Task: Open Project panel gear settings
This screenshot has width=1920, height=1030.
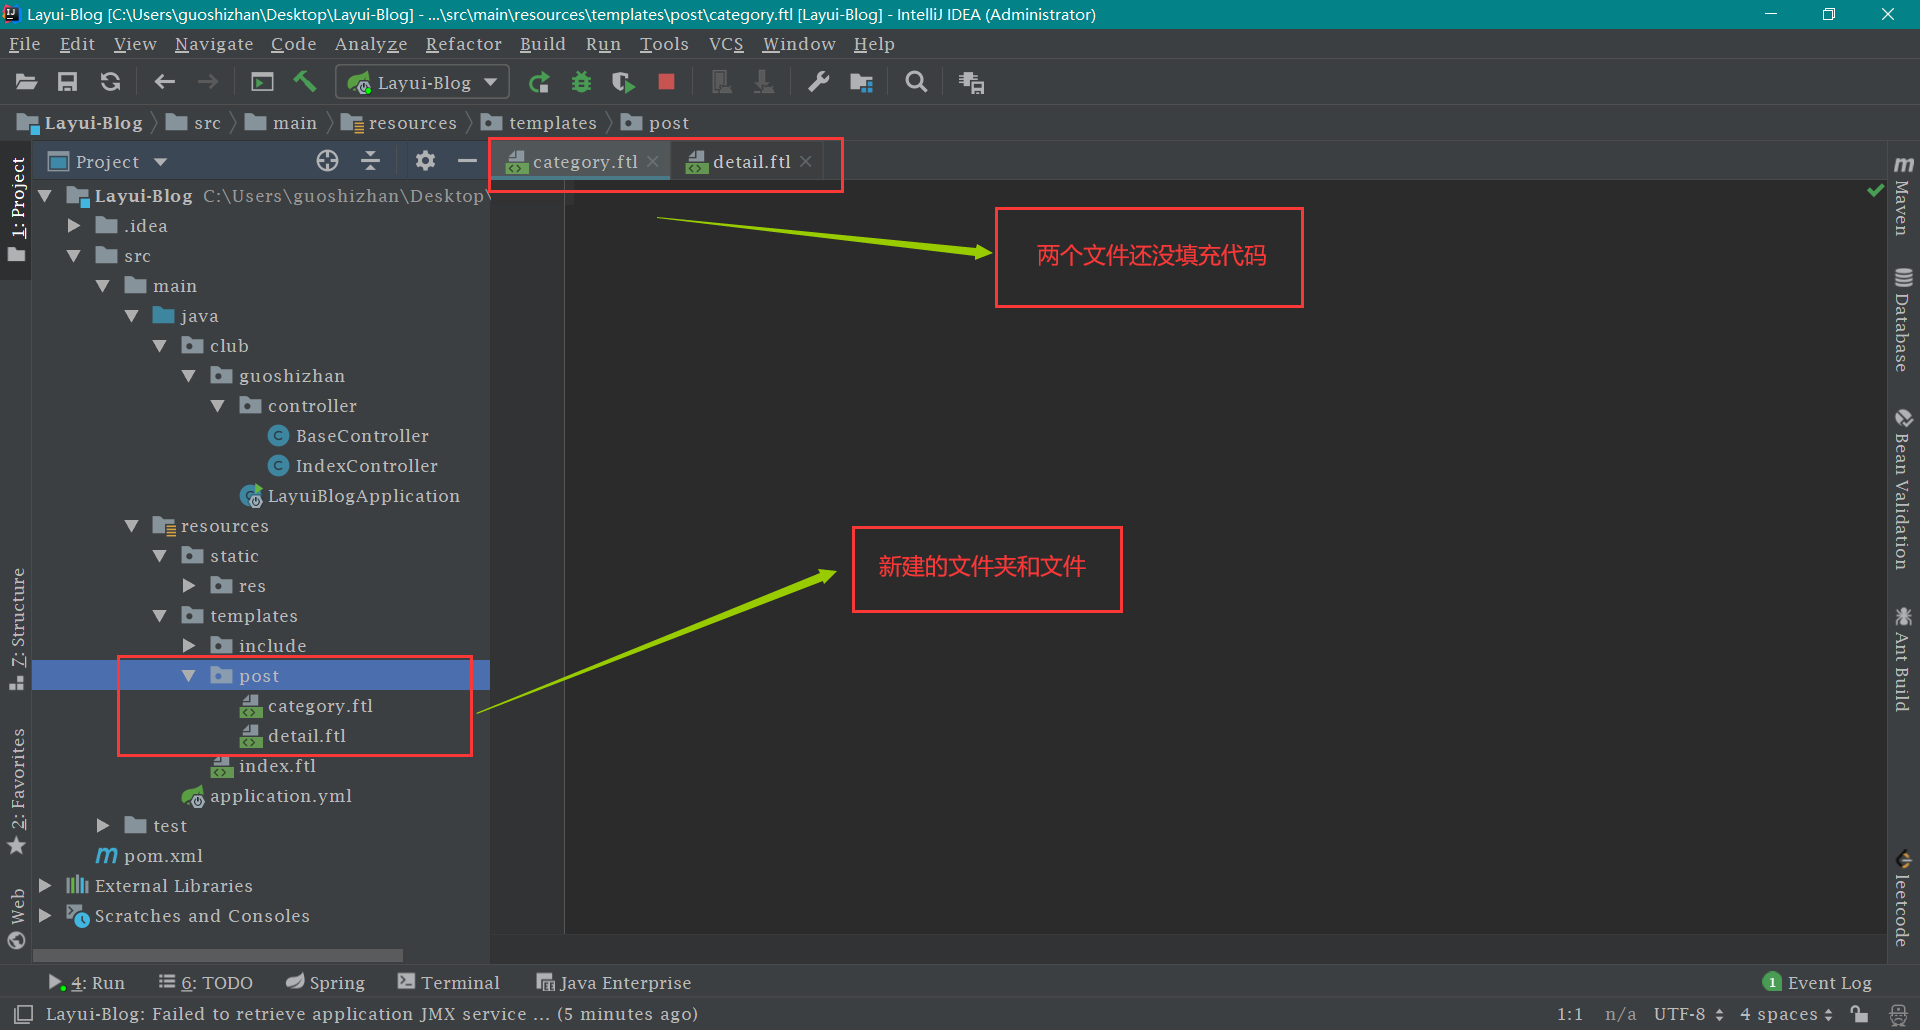Action: click(425, 161)
